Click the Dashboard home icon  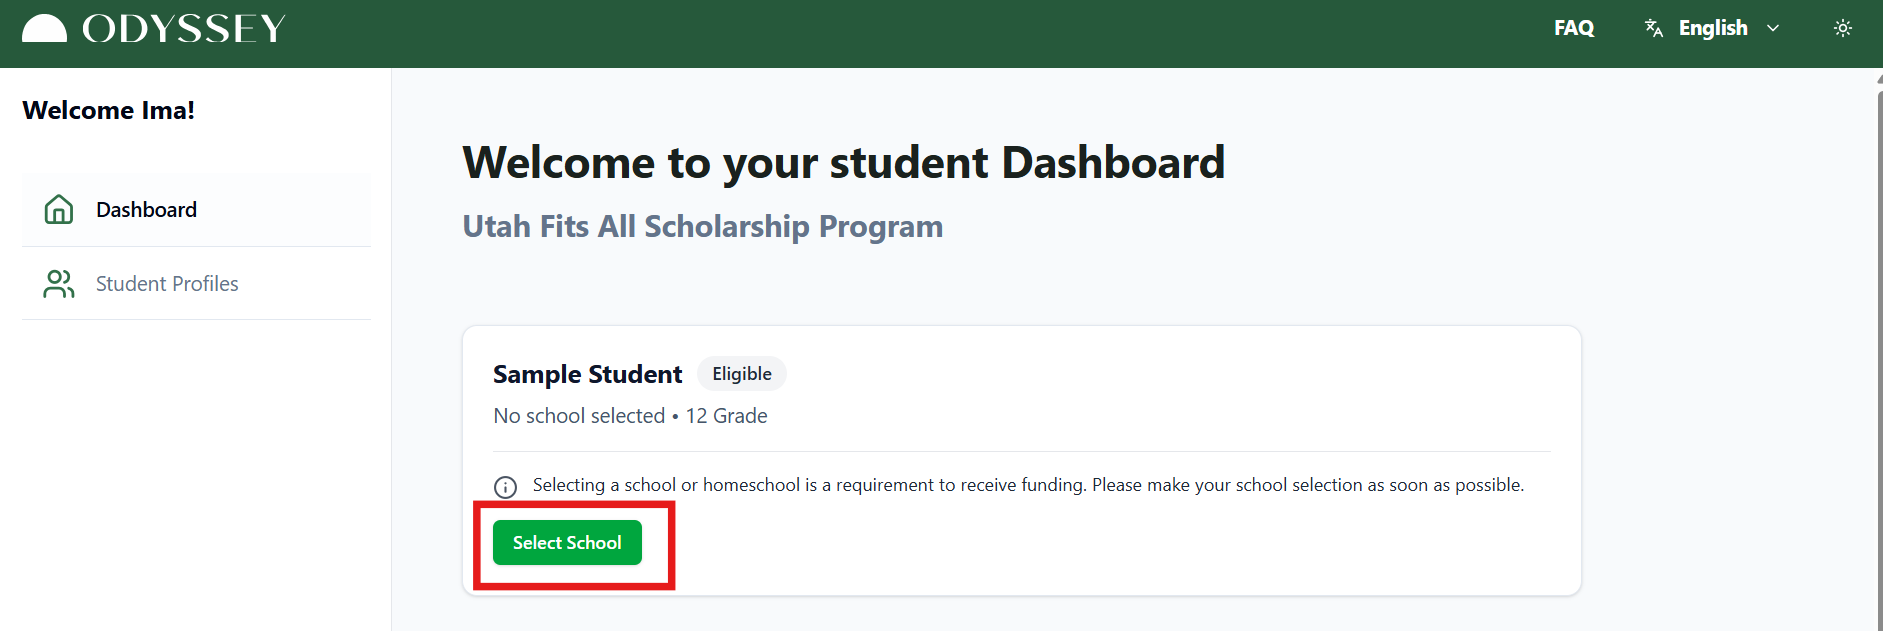tap(59, 209)
